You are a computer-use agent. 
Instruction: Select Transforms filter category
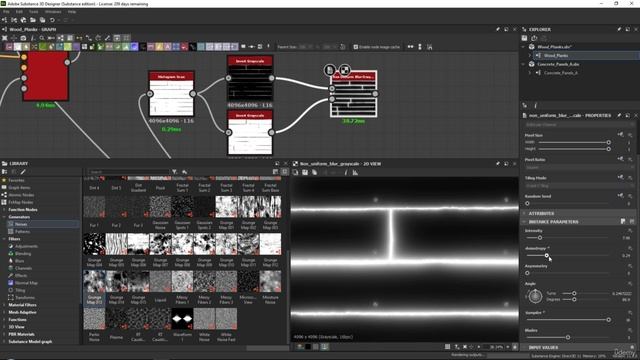pos(24,298)
